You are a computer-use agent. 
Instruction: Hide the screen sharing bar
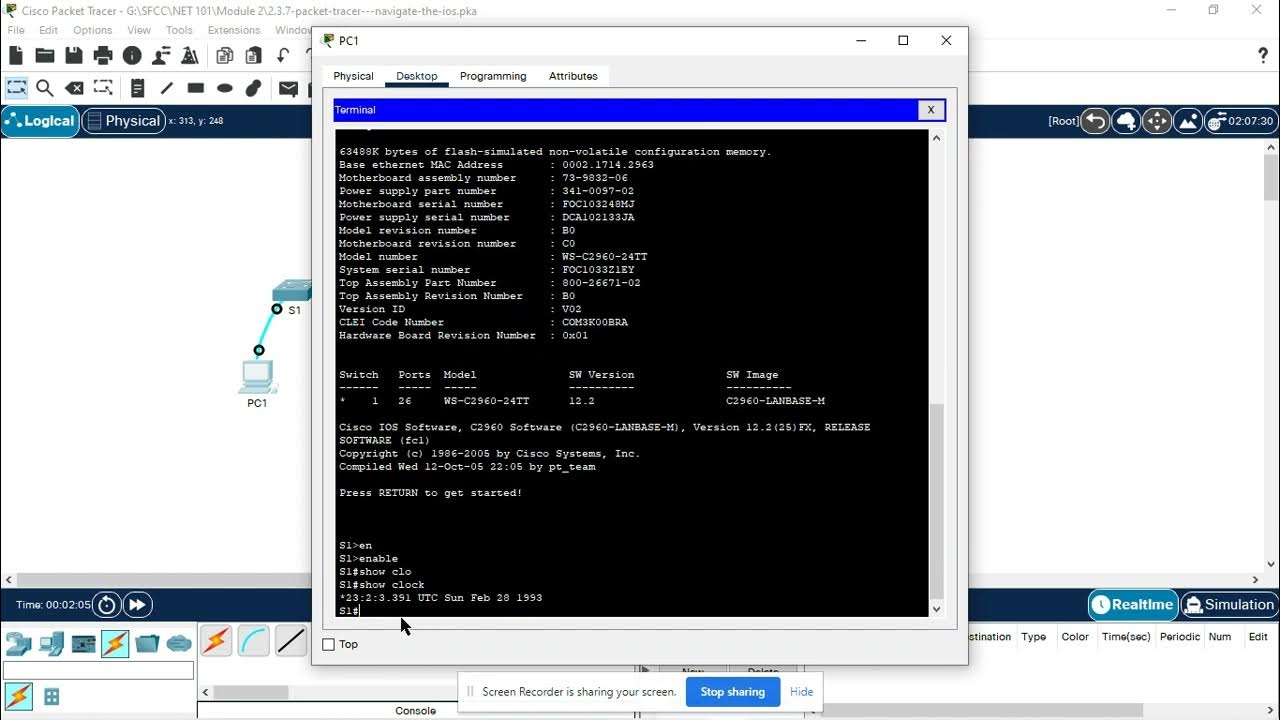click(x=801, y=692)
